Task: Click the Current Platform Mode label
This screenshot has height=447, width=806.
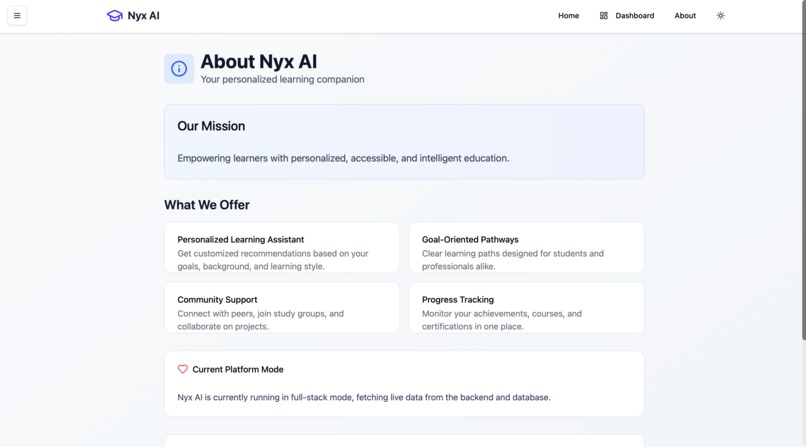Action: pos(238,370)
